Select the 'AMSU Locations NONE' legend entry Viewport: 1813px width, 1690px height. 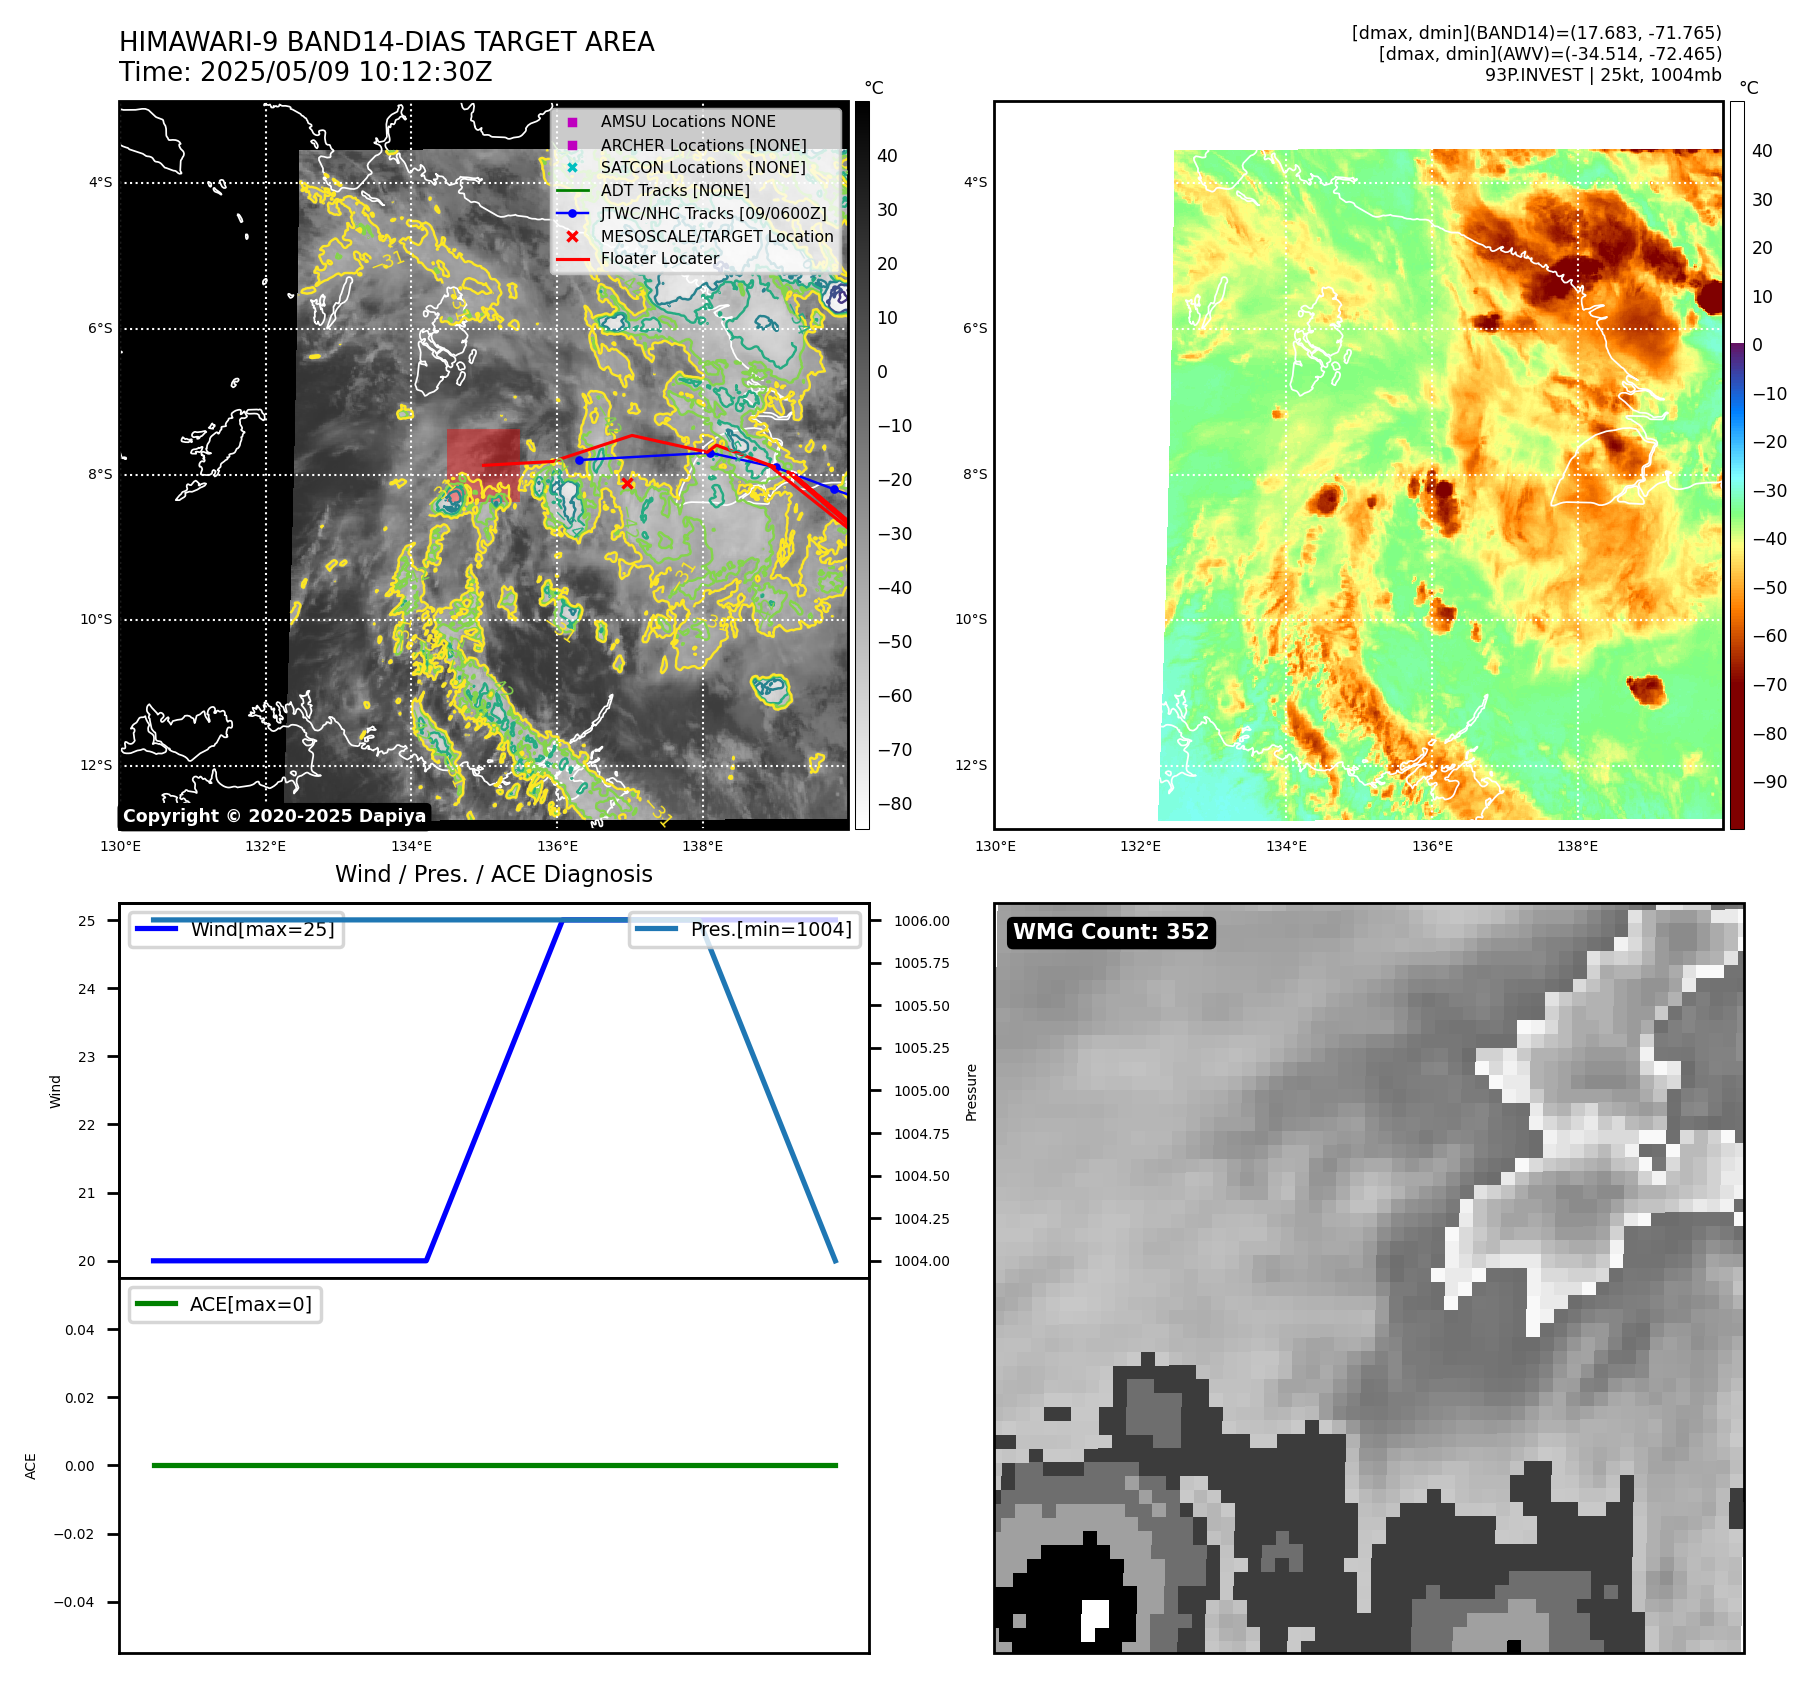pyautogui.click(x=688, y=122)
